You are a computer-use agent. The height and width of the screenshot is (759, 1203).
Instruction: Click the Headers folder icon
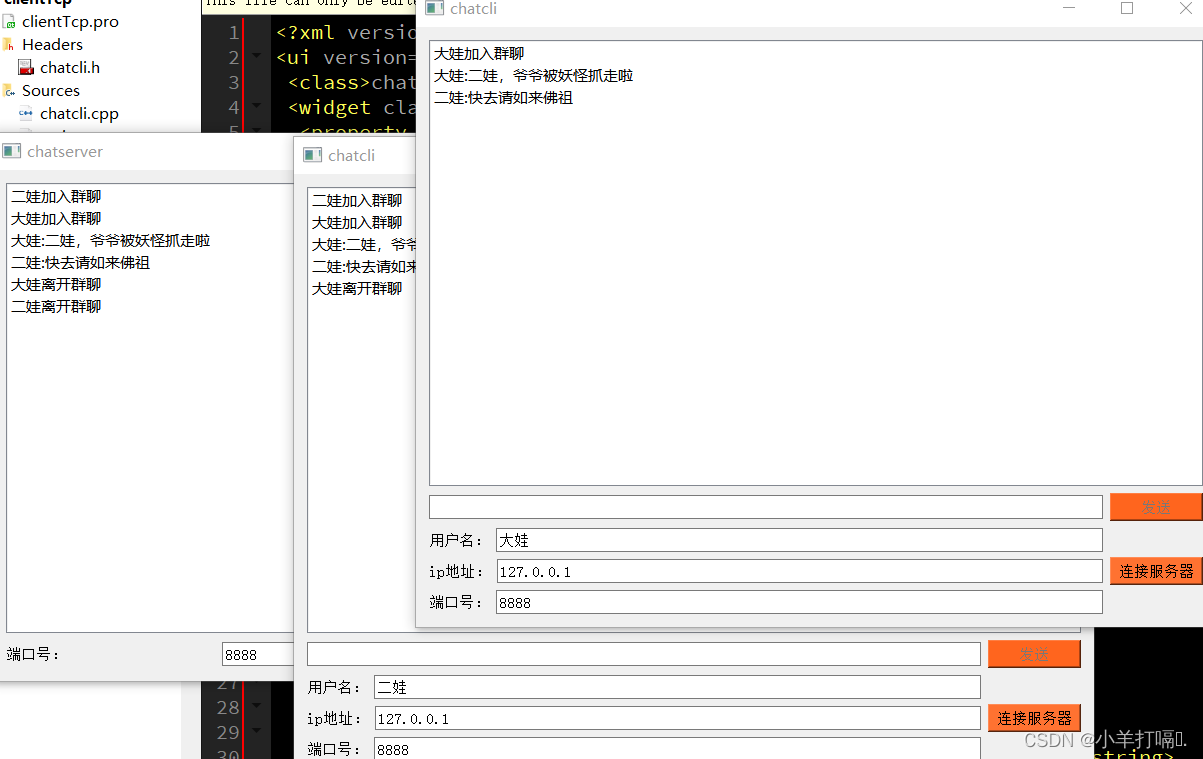pyautogui.click(x=9, y=44)
